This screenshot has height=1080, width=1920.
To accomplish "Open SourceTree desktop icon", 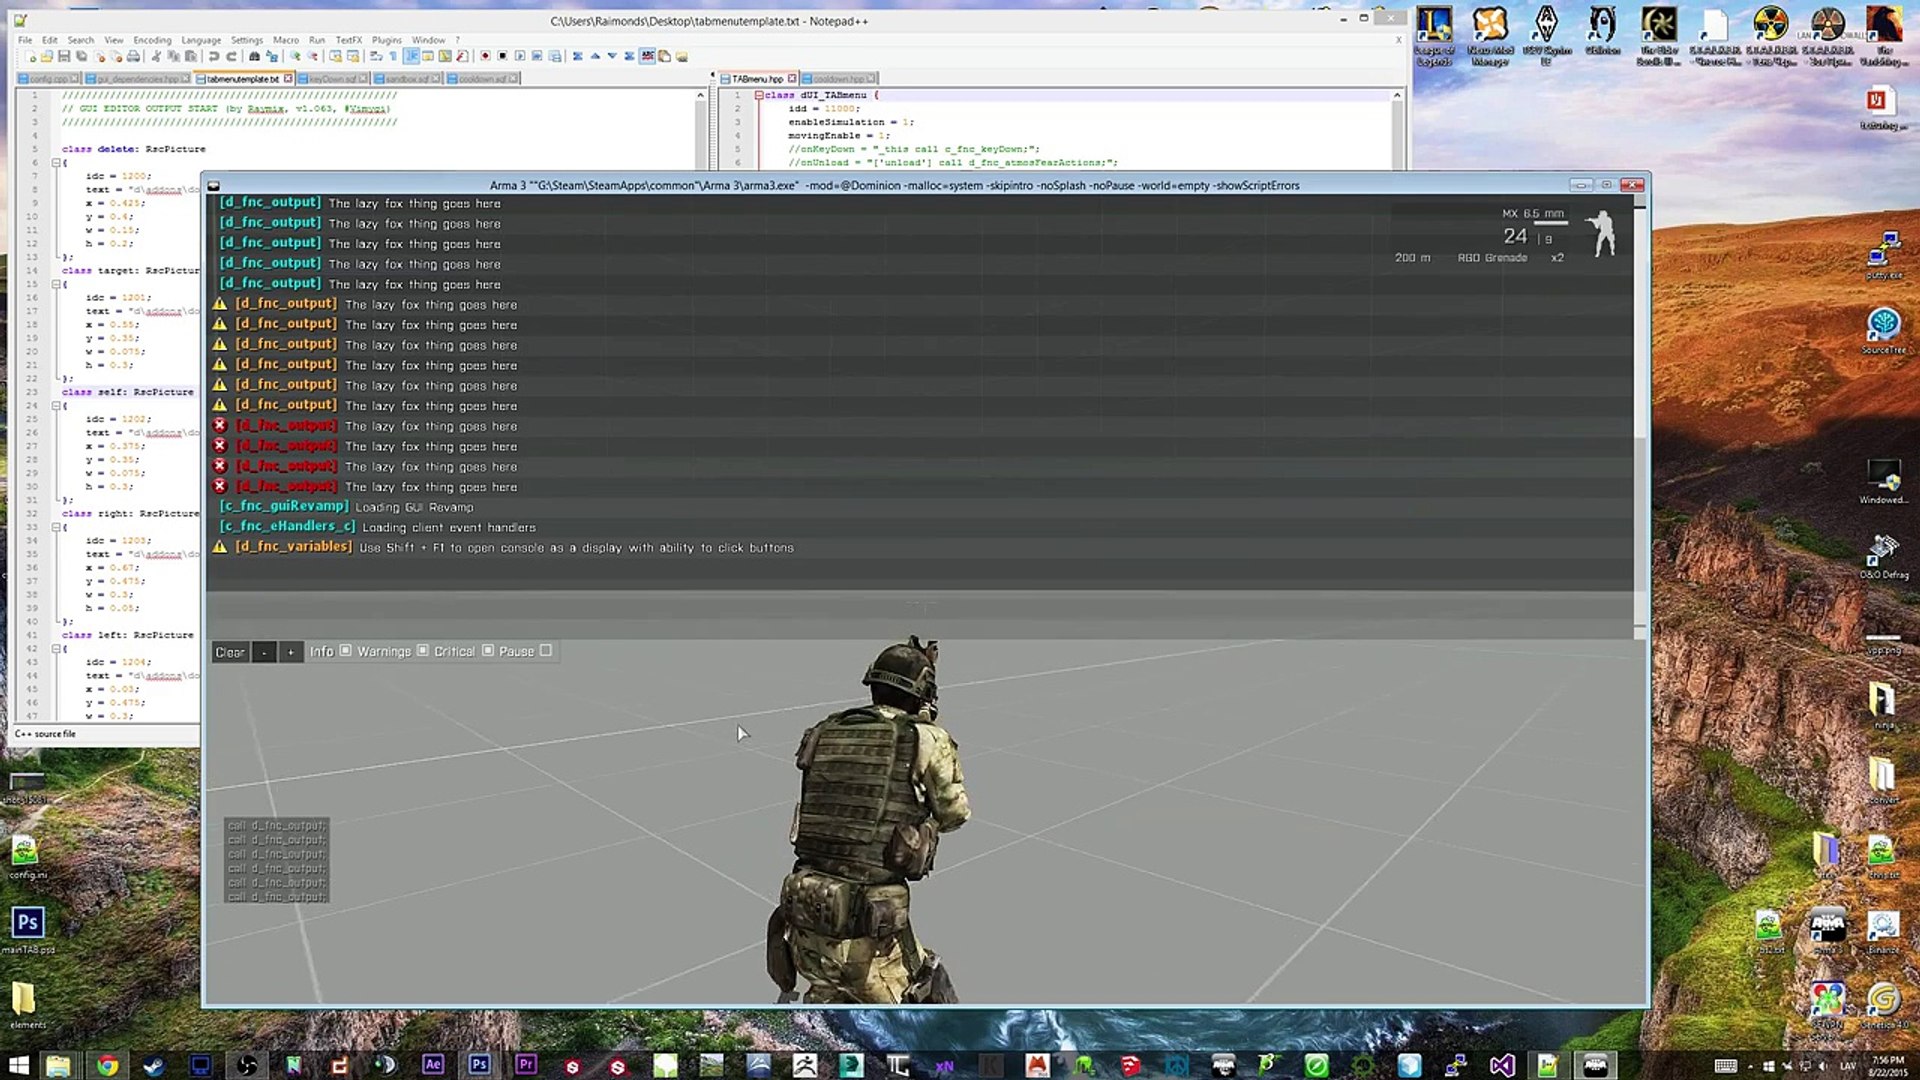I will point(1883,331).
